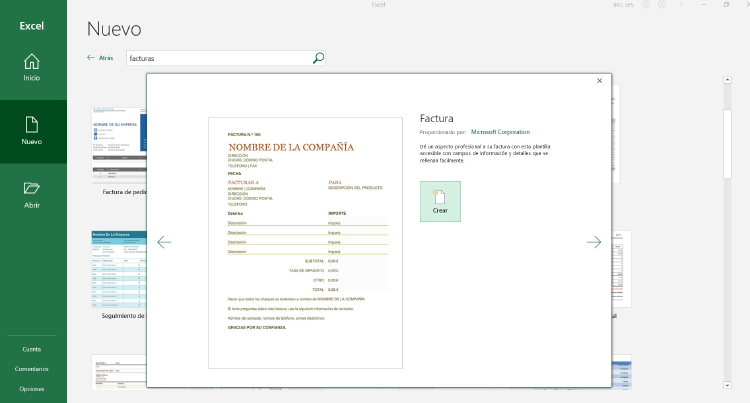Click the Factura preview image
Screen dimensions: 750x403
pyautogui.click(x=305, y=243)
